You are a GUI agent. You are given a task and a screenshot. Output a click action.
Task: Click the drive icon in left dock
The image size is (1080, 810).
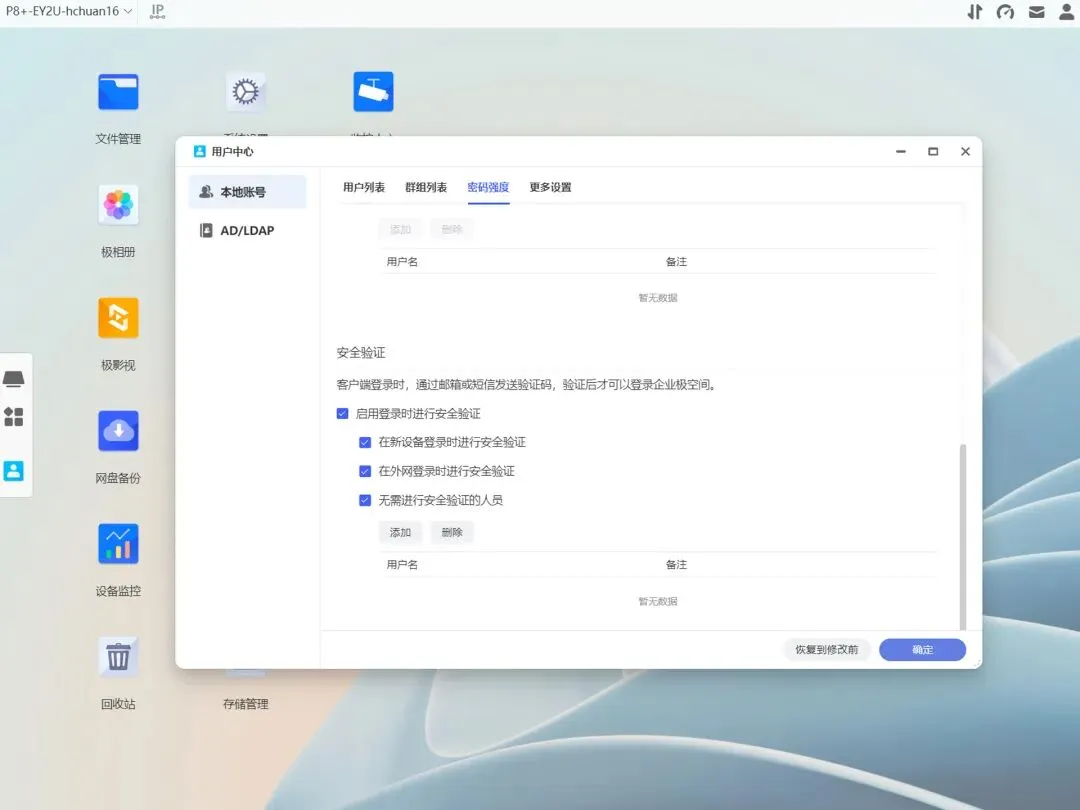tap(14, 378)
